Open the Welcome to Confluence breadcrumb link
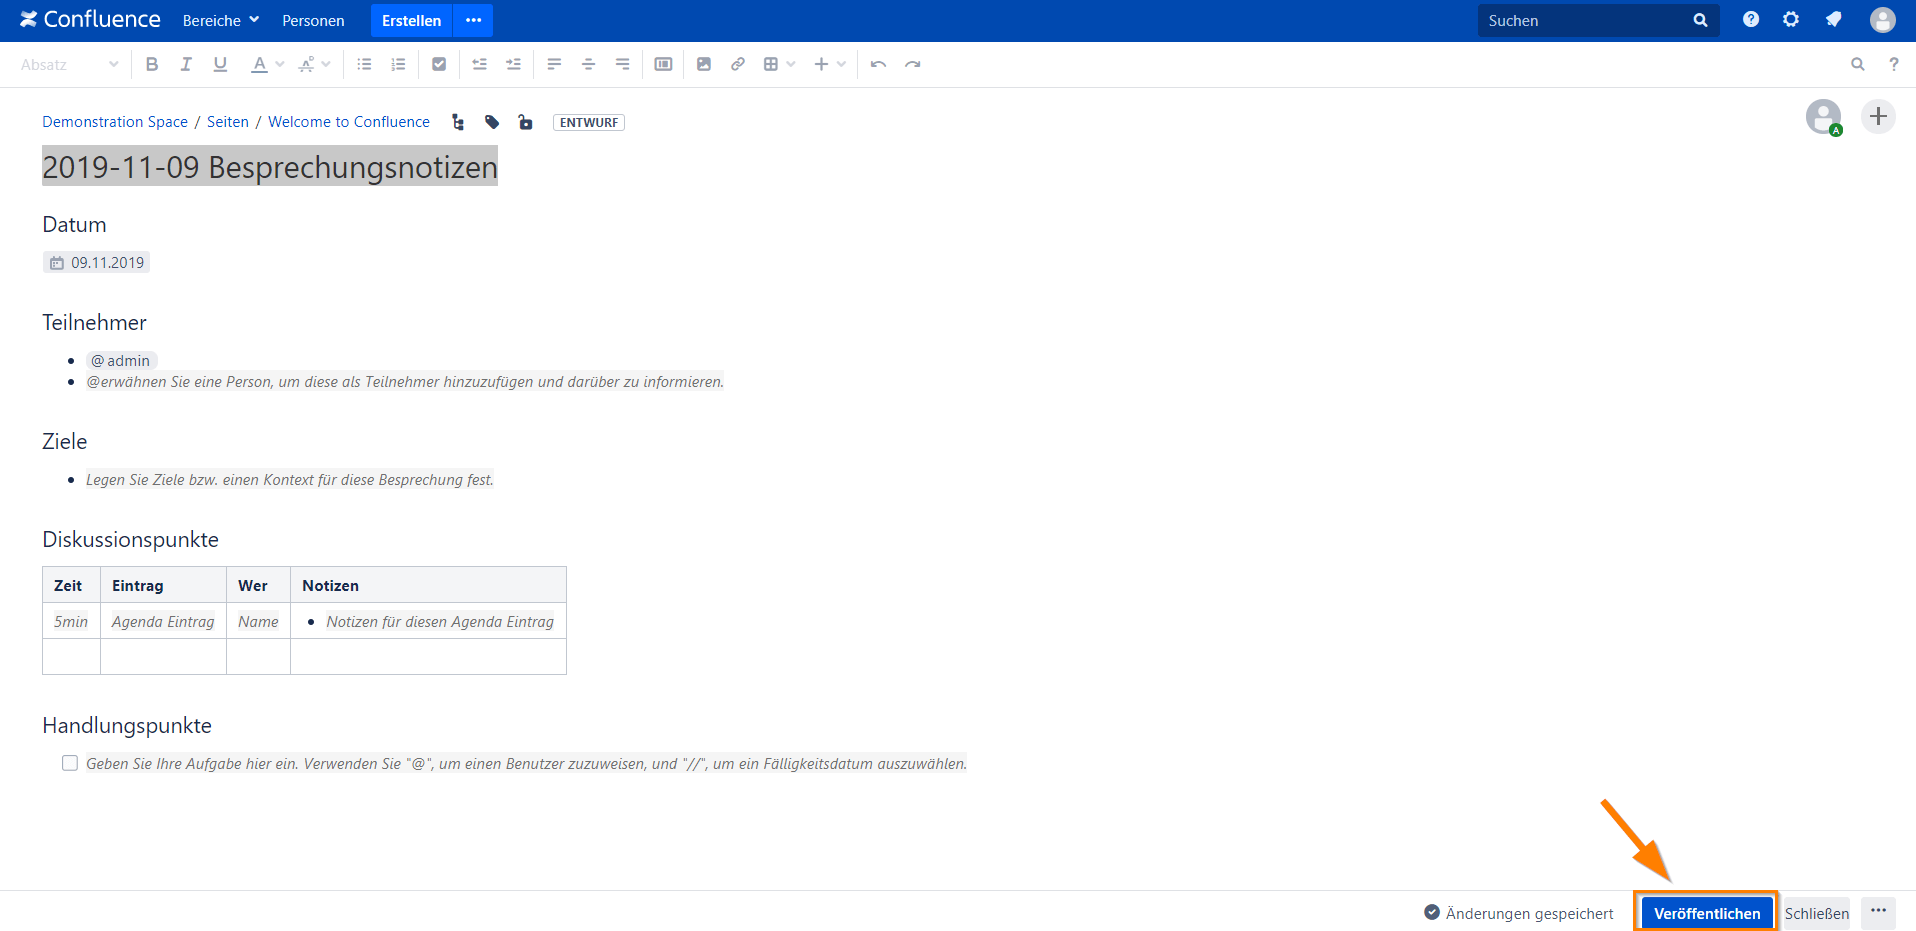1916x931 pixels. pyautogui.click(x=348, y=121)
